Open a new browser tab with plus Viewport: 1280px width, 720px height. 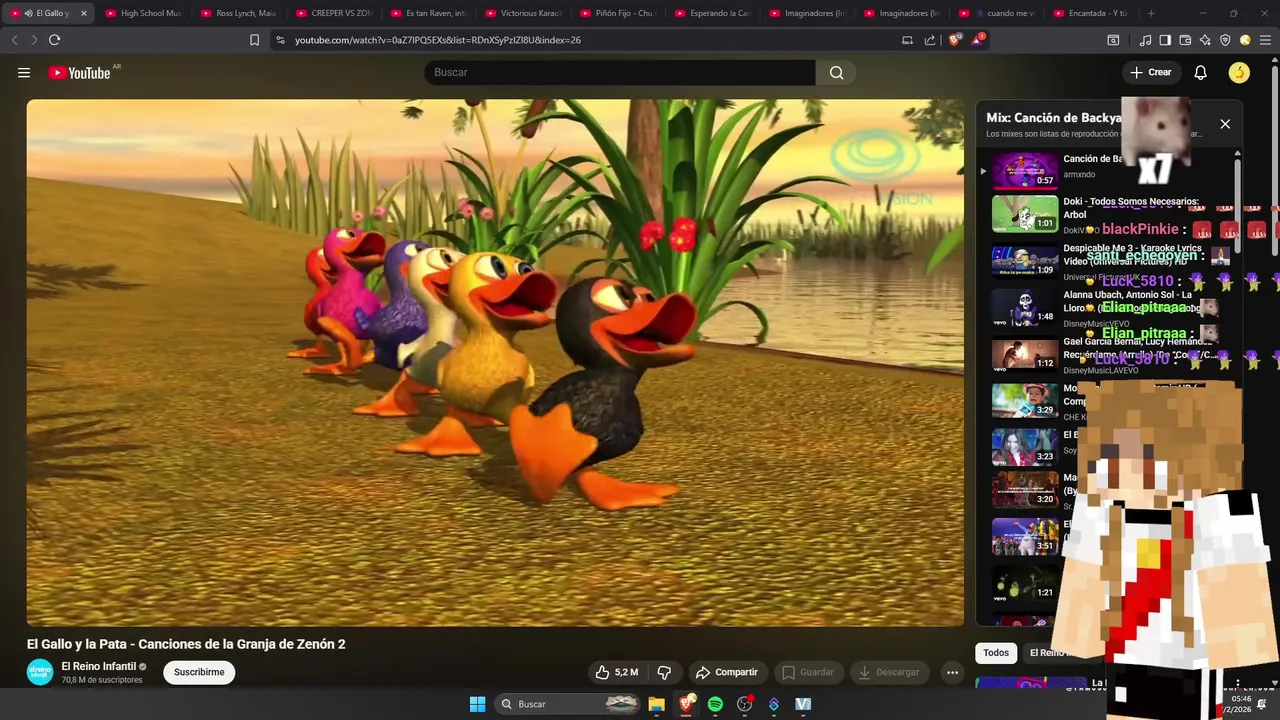[x=1151, y=13]
